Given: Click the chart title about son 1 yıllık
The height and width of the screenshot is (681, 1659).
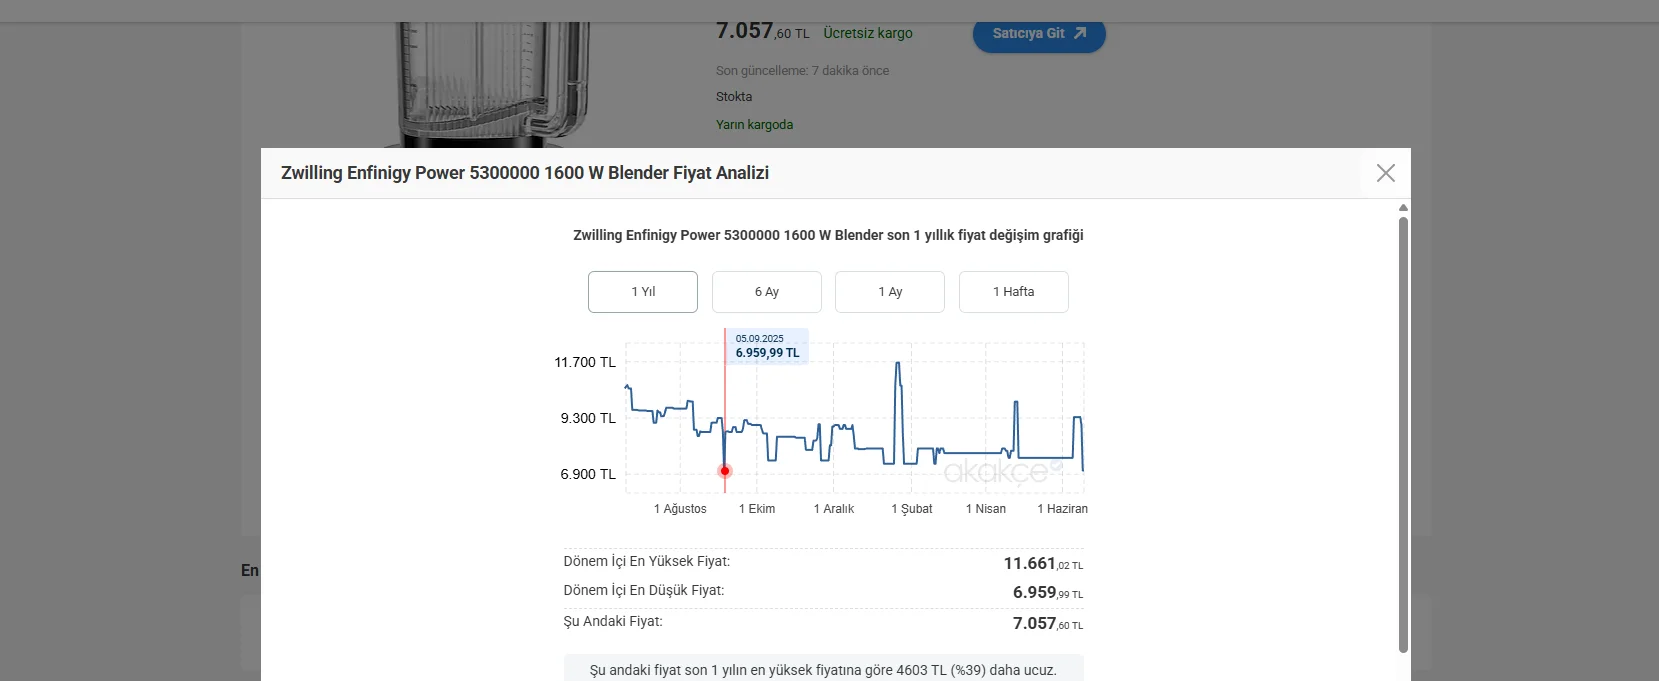Looking at the screenshot, I should tap(828, 235).
